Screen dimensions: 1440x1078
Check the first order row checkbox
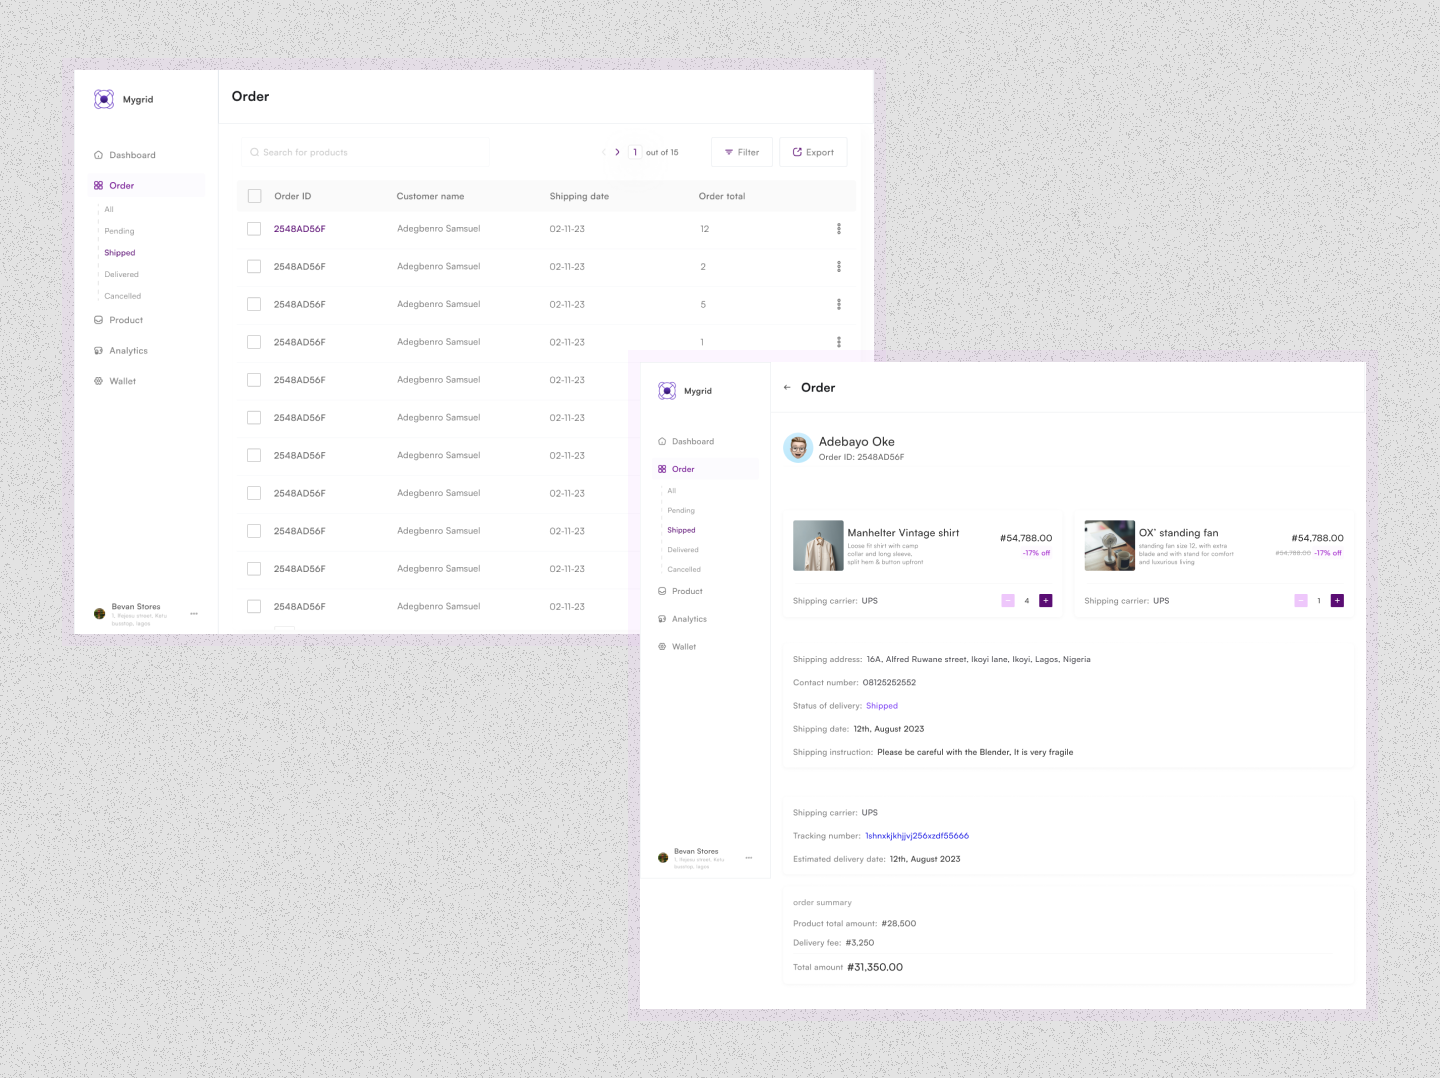[x=254, y=229]
